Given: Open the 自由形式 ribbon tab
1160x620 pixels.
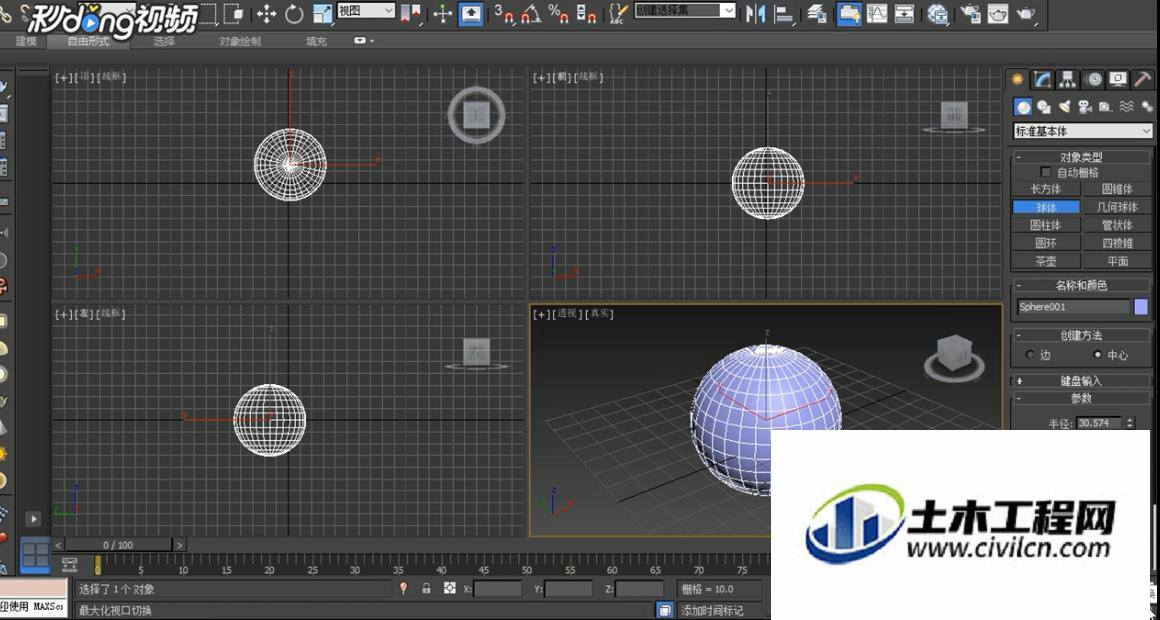Looking at the screenshot, I should [x=89, y=41].
